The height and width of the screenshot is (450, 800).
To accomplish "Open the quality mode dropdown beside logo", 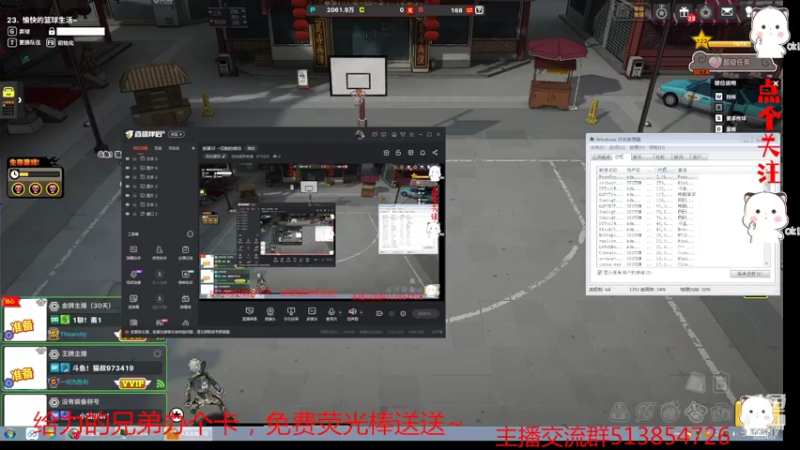I will tap(176, 134).
